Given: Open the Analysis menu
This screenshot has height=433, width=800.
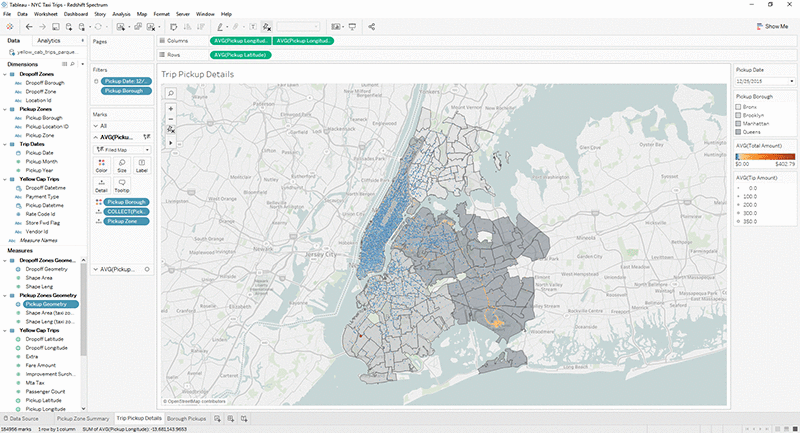Looking at the screenshot, I should pos(121,14).
